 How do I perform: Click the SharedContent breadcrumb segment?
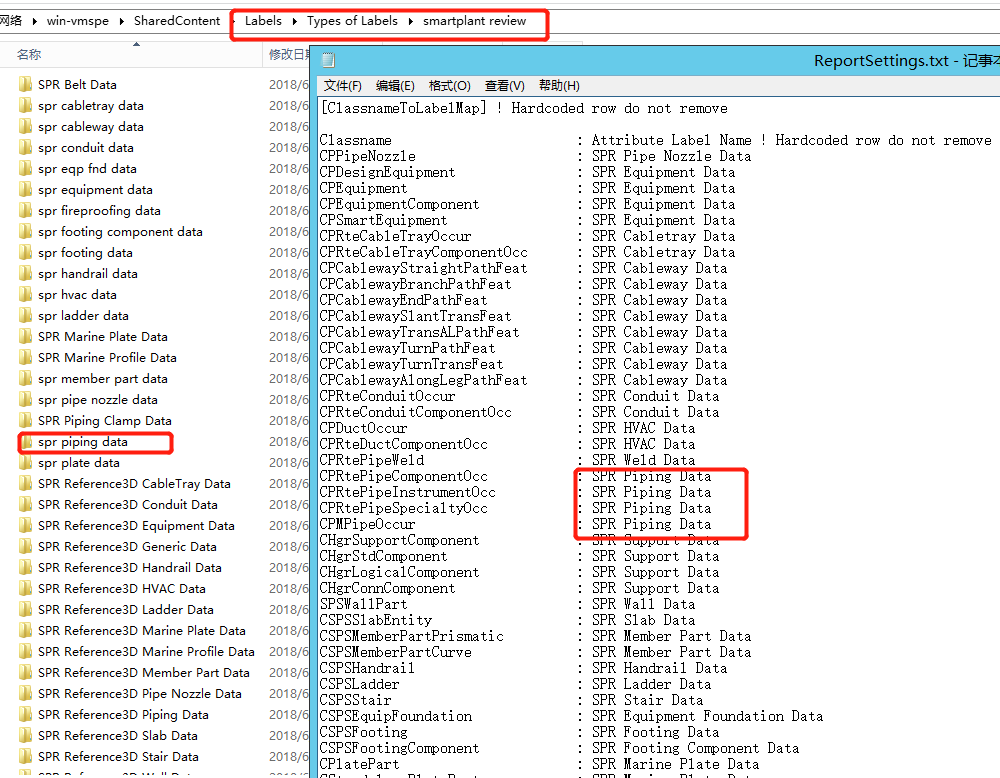click(177, 21)
